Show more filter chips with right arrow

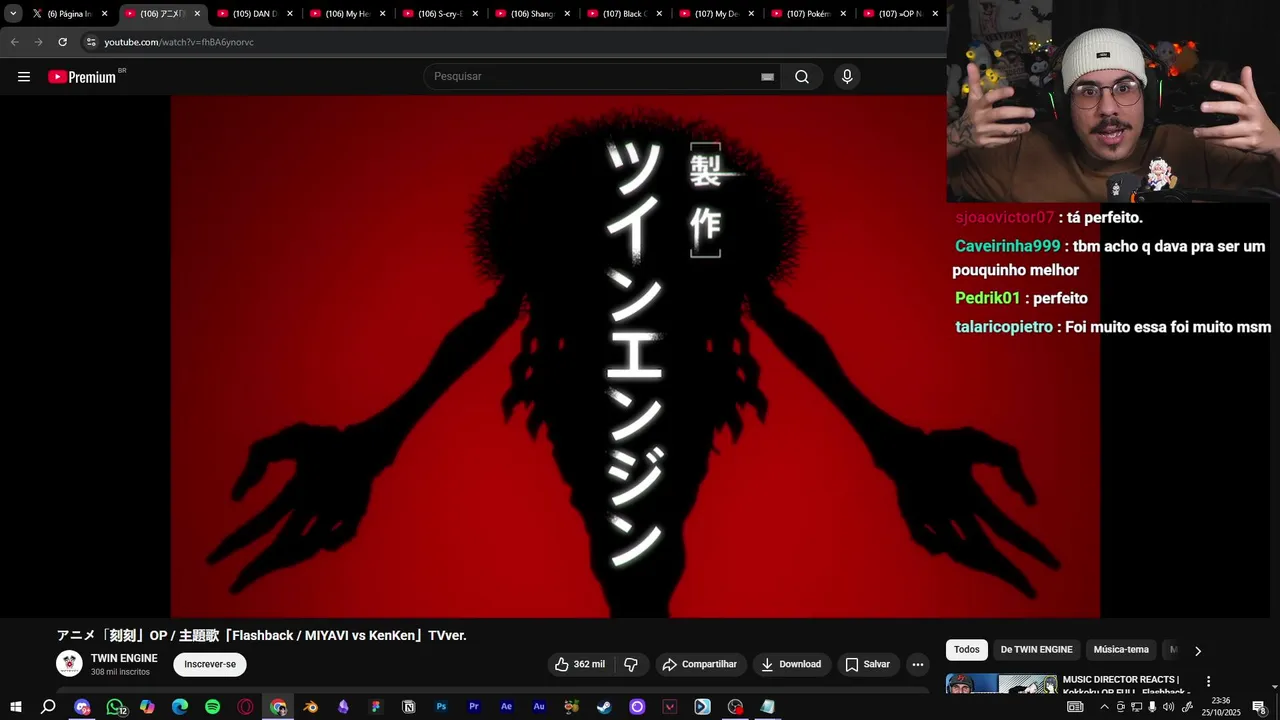(1198, 651)
